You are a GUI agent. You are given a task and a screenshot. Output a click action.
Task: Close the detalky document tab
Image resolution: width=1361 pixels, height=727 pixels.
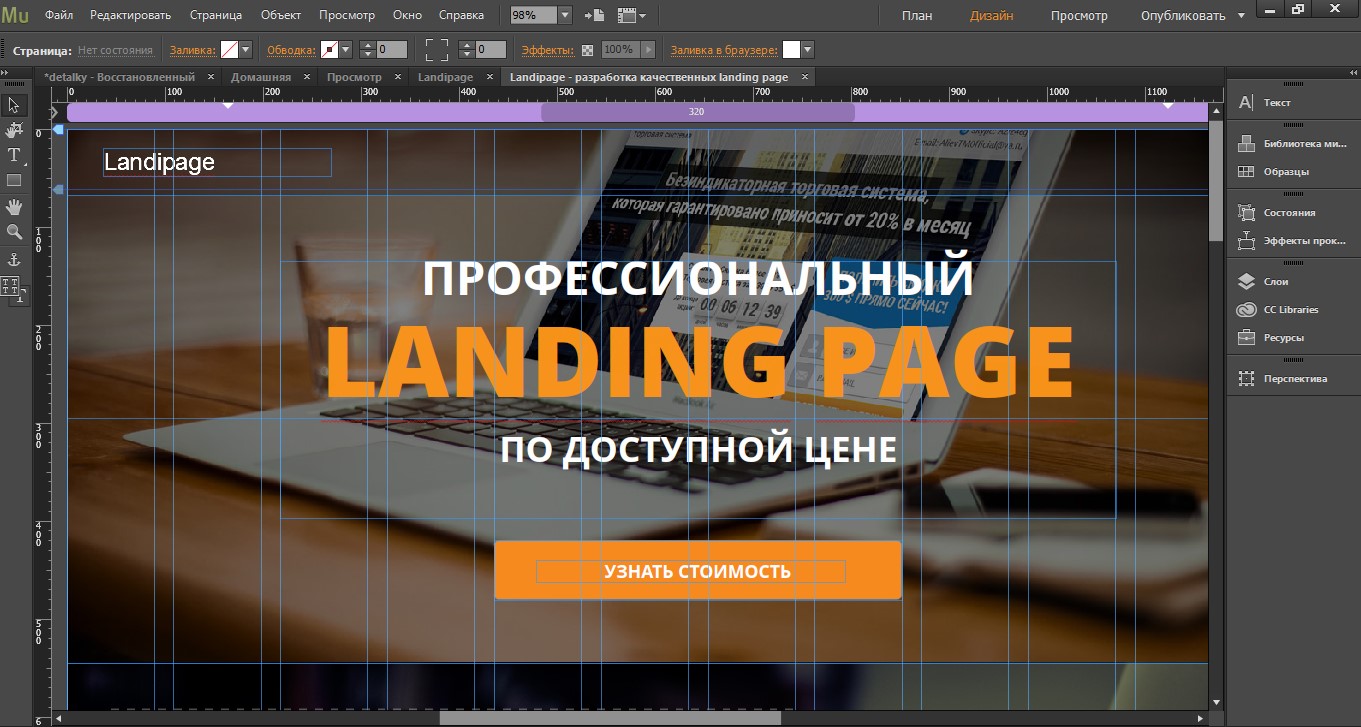(x=210, y=77)
